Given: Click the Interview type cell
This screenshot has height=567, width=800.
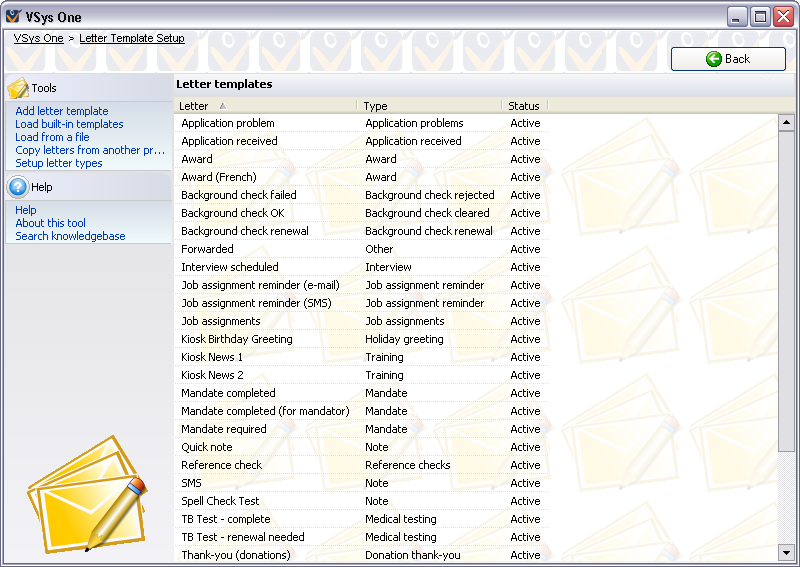Looking at the screenshot, I should (x=388, y=267).
